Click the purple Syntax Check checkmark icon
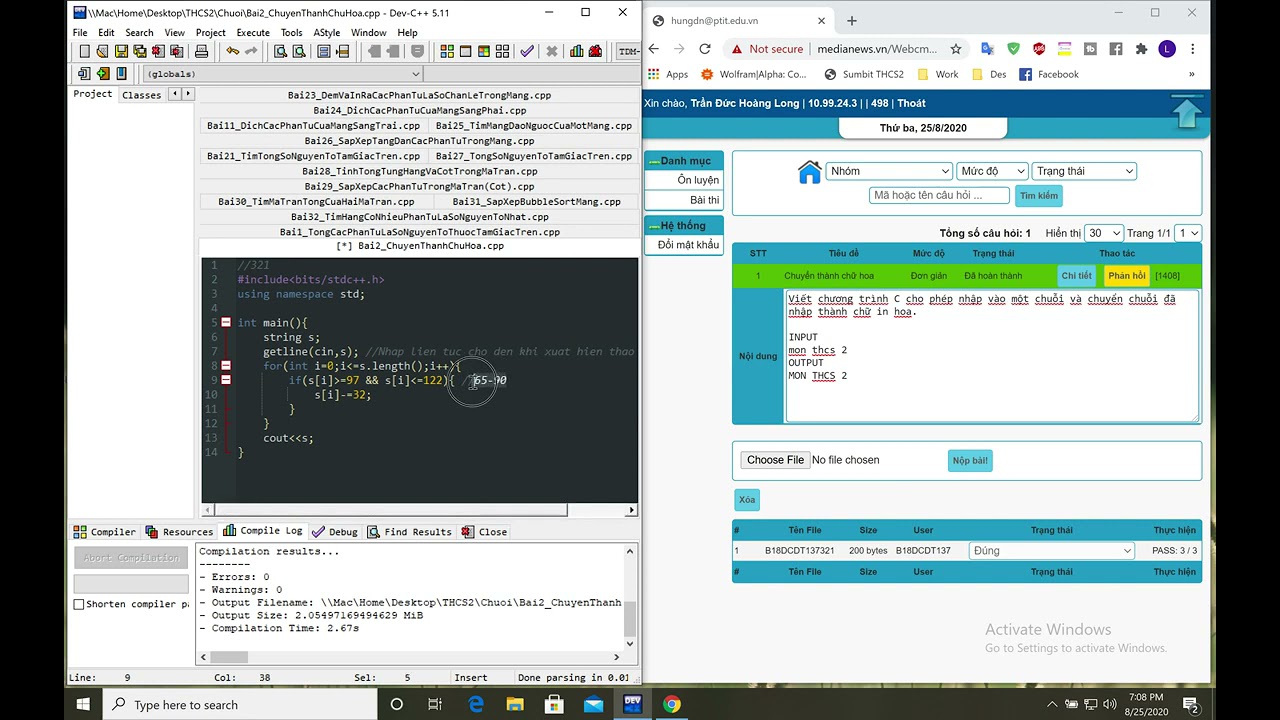The width and height of the screenshot is (1280, 720). [527, 52]
